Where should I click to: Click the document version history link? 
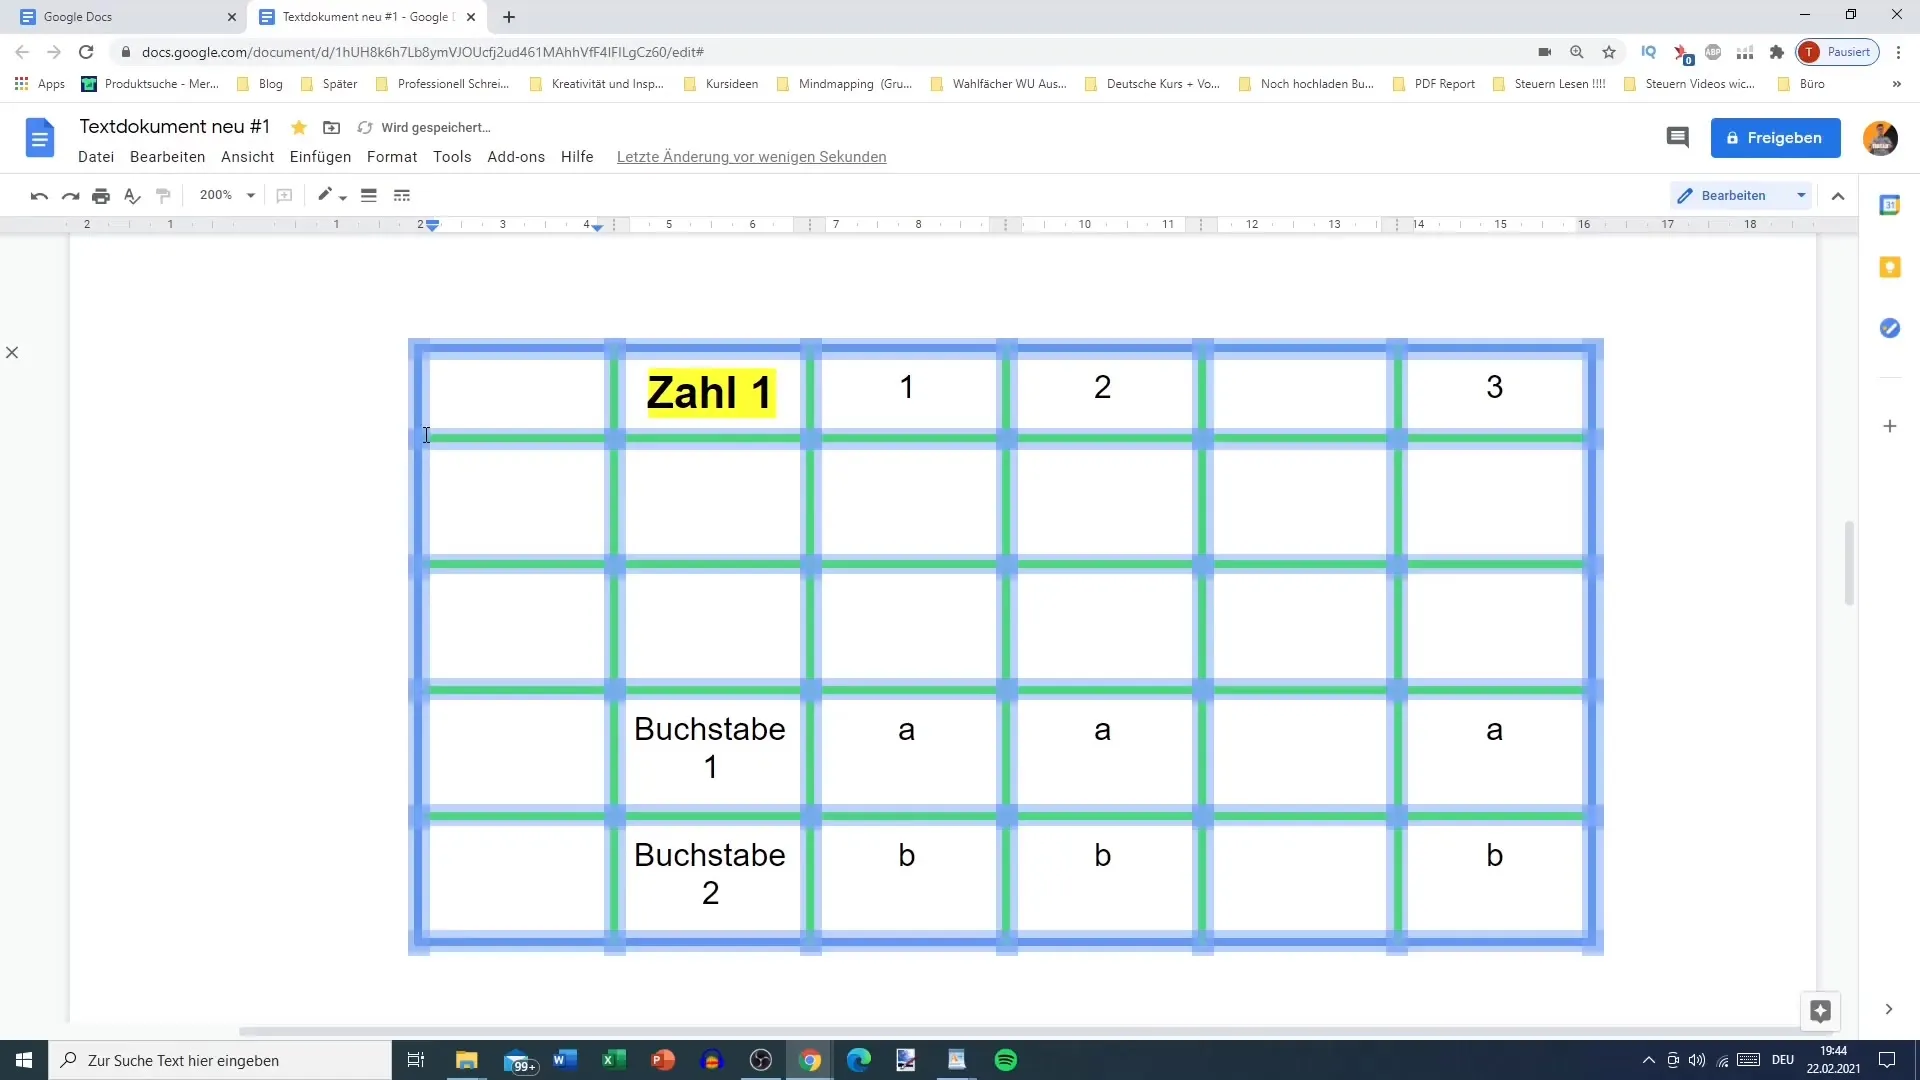[752, 157]
